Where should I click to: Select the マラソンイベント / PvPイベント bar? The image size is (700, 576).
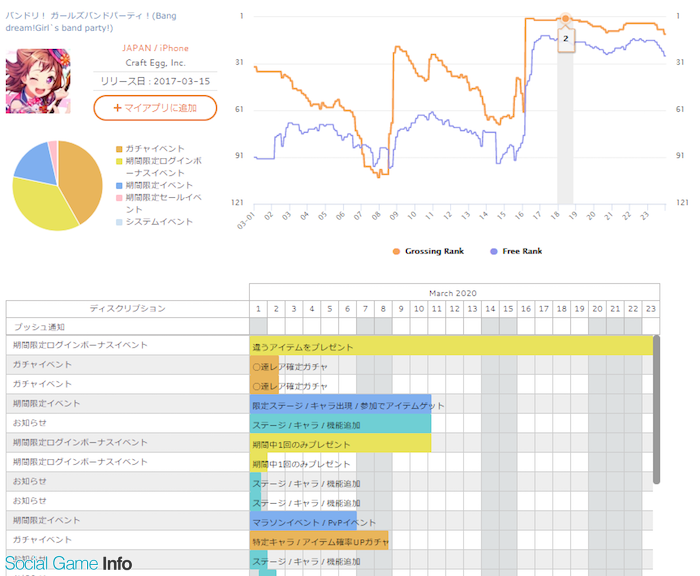point(303,521)
